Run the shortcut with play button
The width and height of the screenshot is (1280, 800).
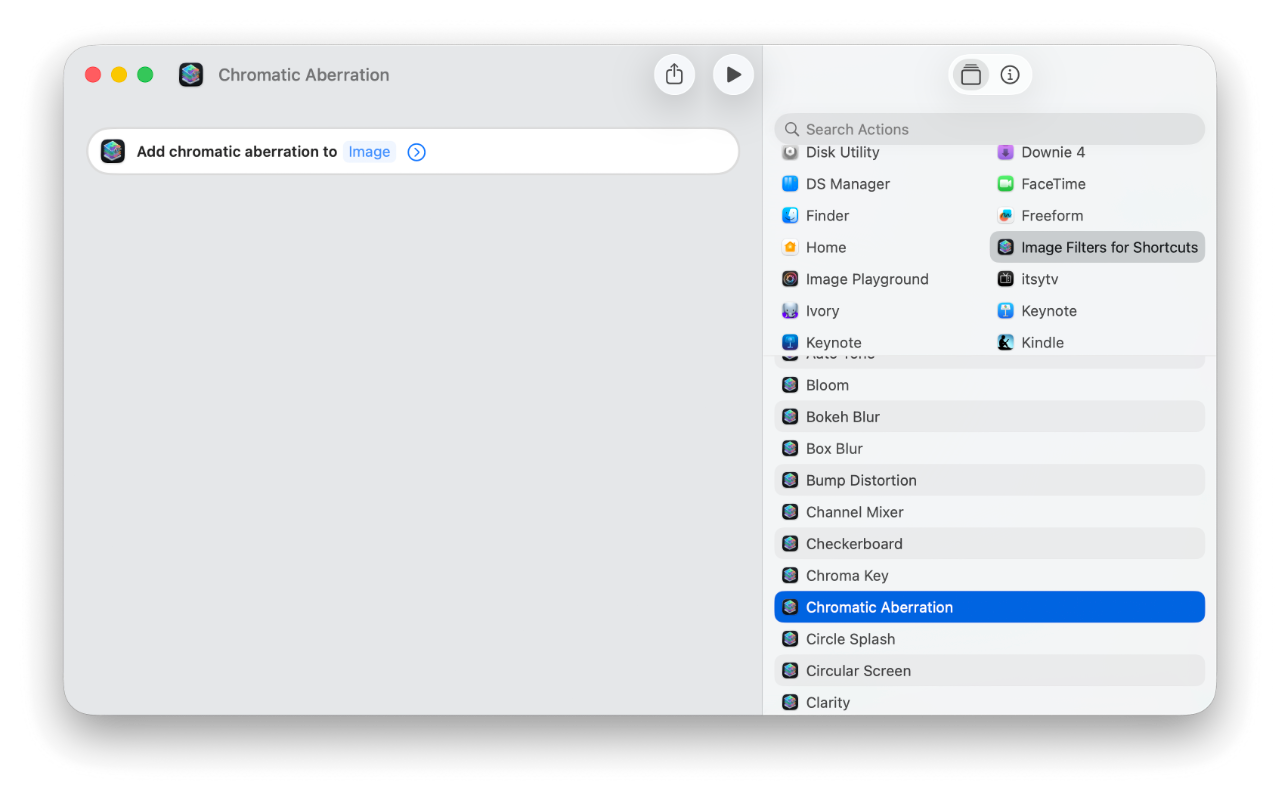[x=733, y=75]
